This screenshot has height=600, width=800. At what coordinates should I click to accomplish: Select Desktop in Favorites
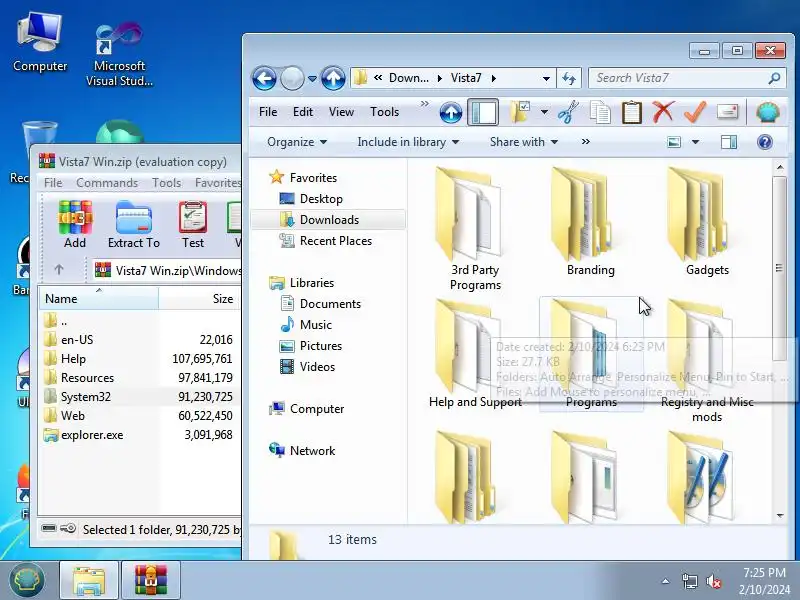click(x=321, y=198)
